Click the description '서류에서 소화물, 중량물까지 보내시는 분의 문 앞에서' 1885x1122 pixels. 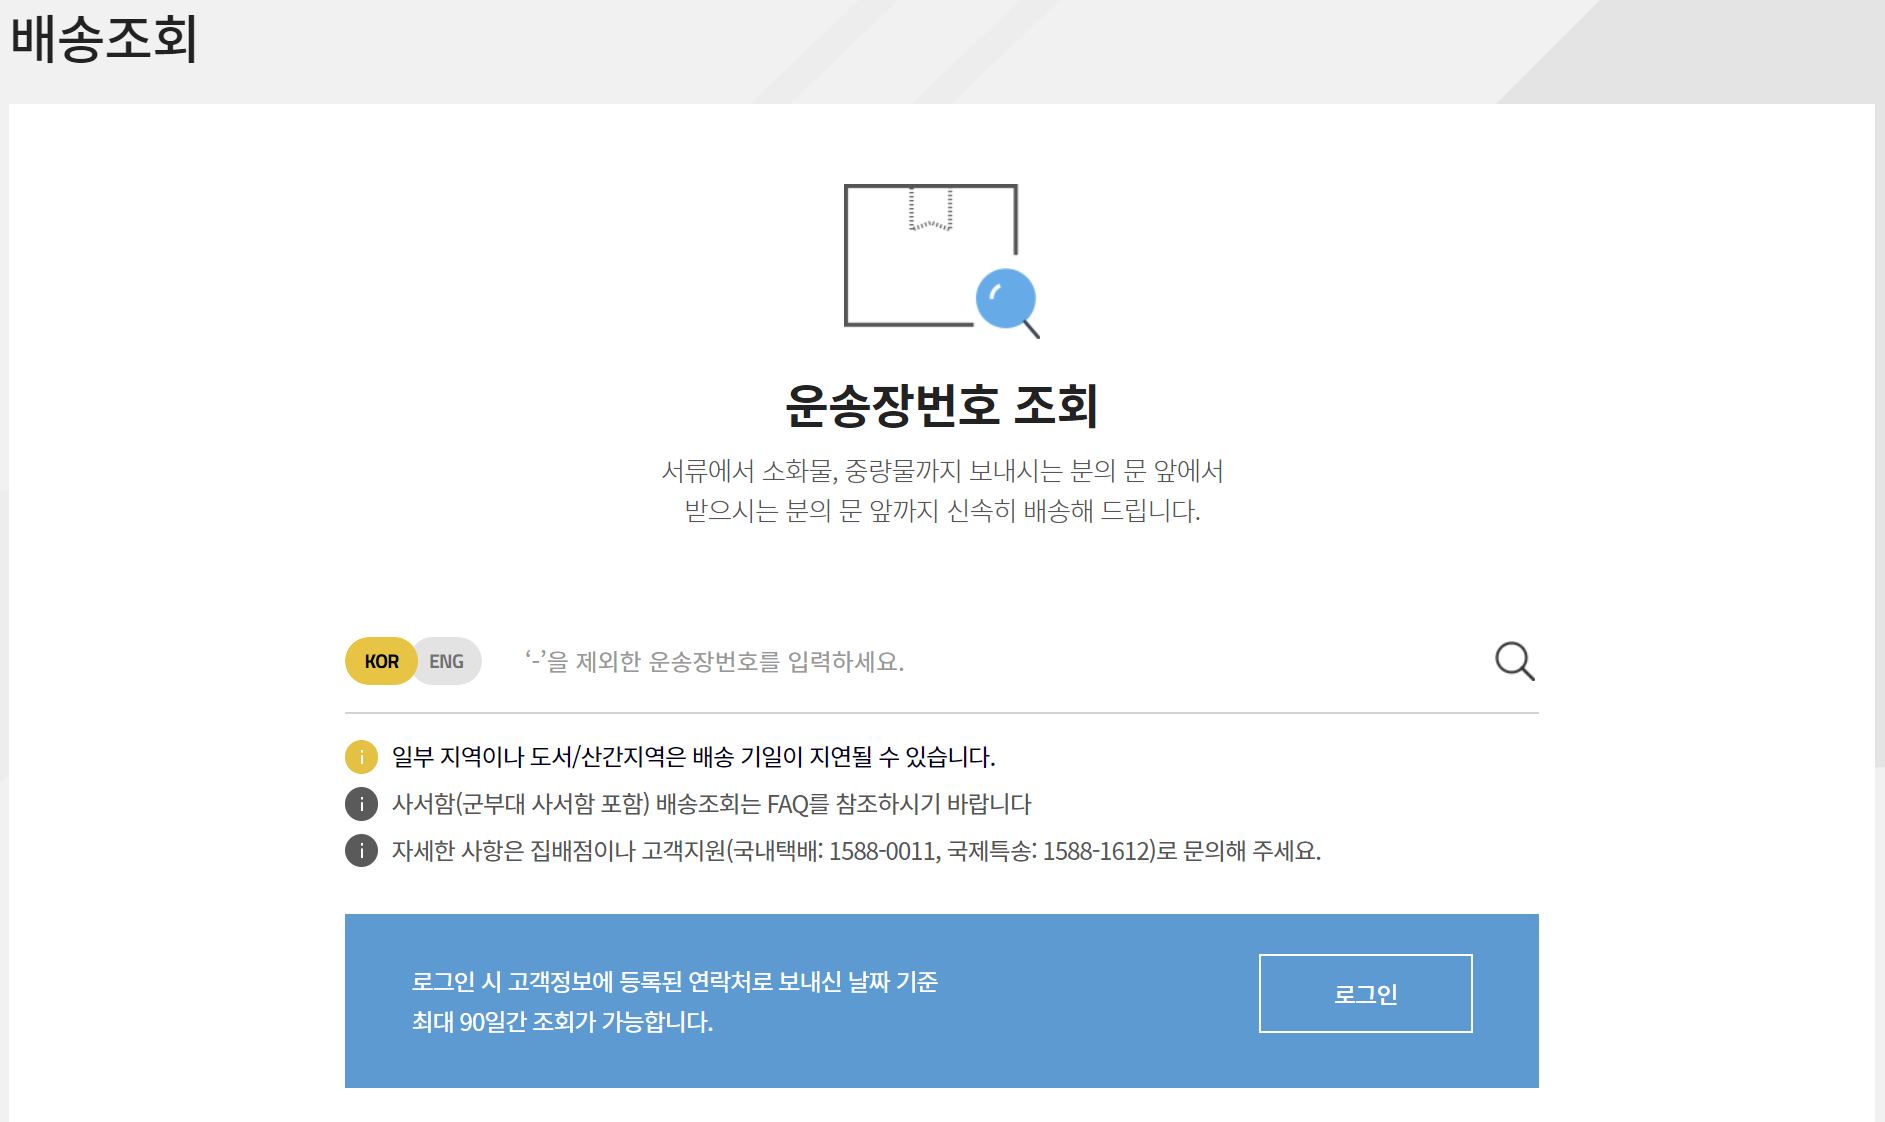(x=942, y=471)
